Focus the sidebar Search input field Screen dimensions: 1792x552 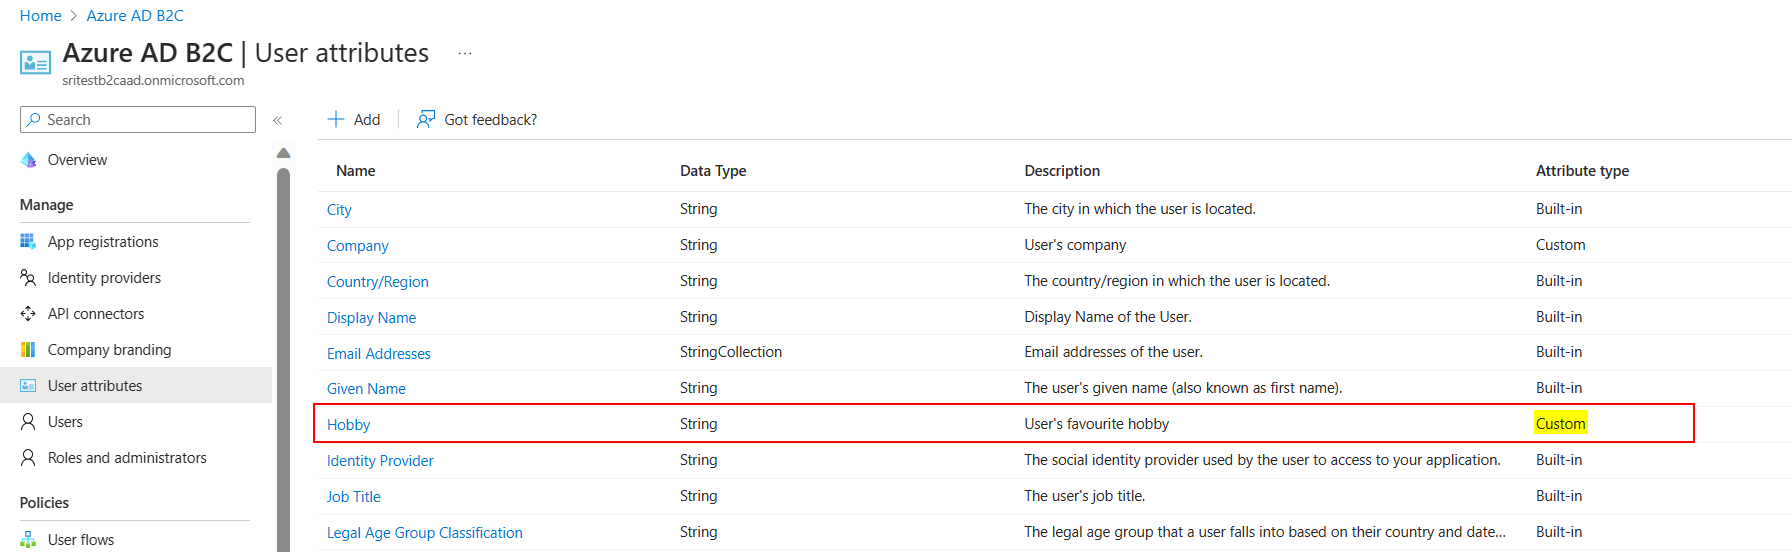pos(138,120)
